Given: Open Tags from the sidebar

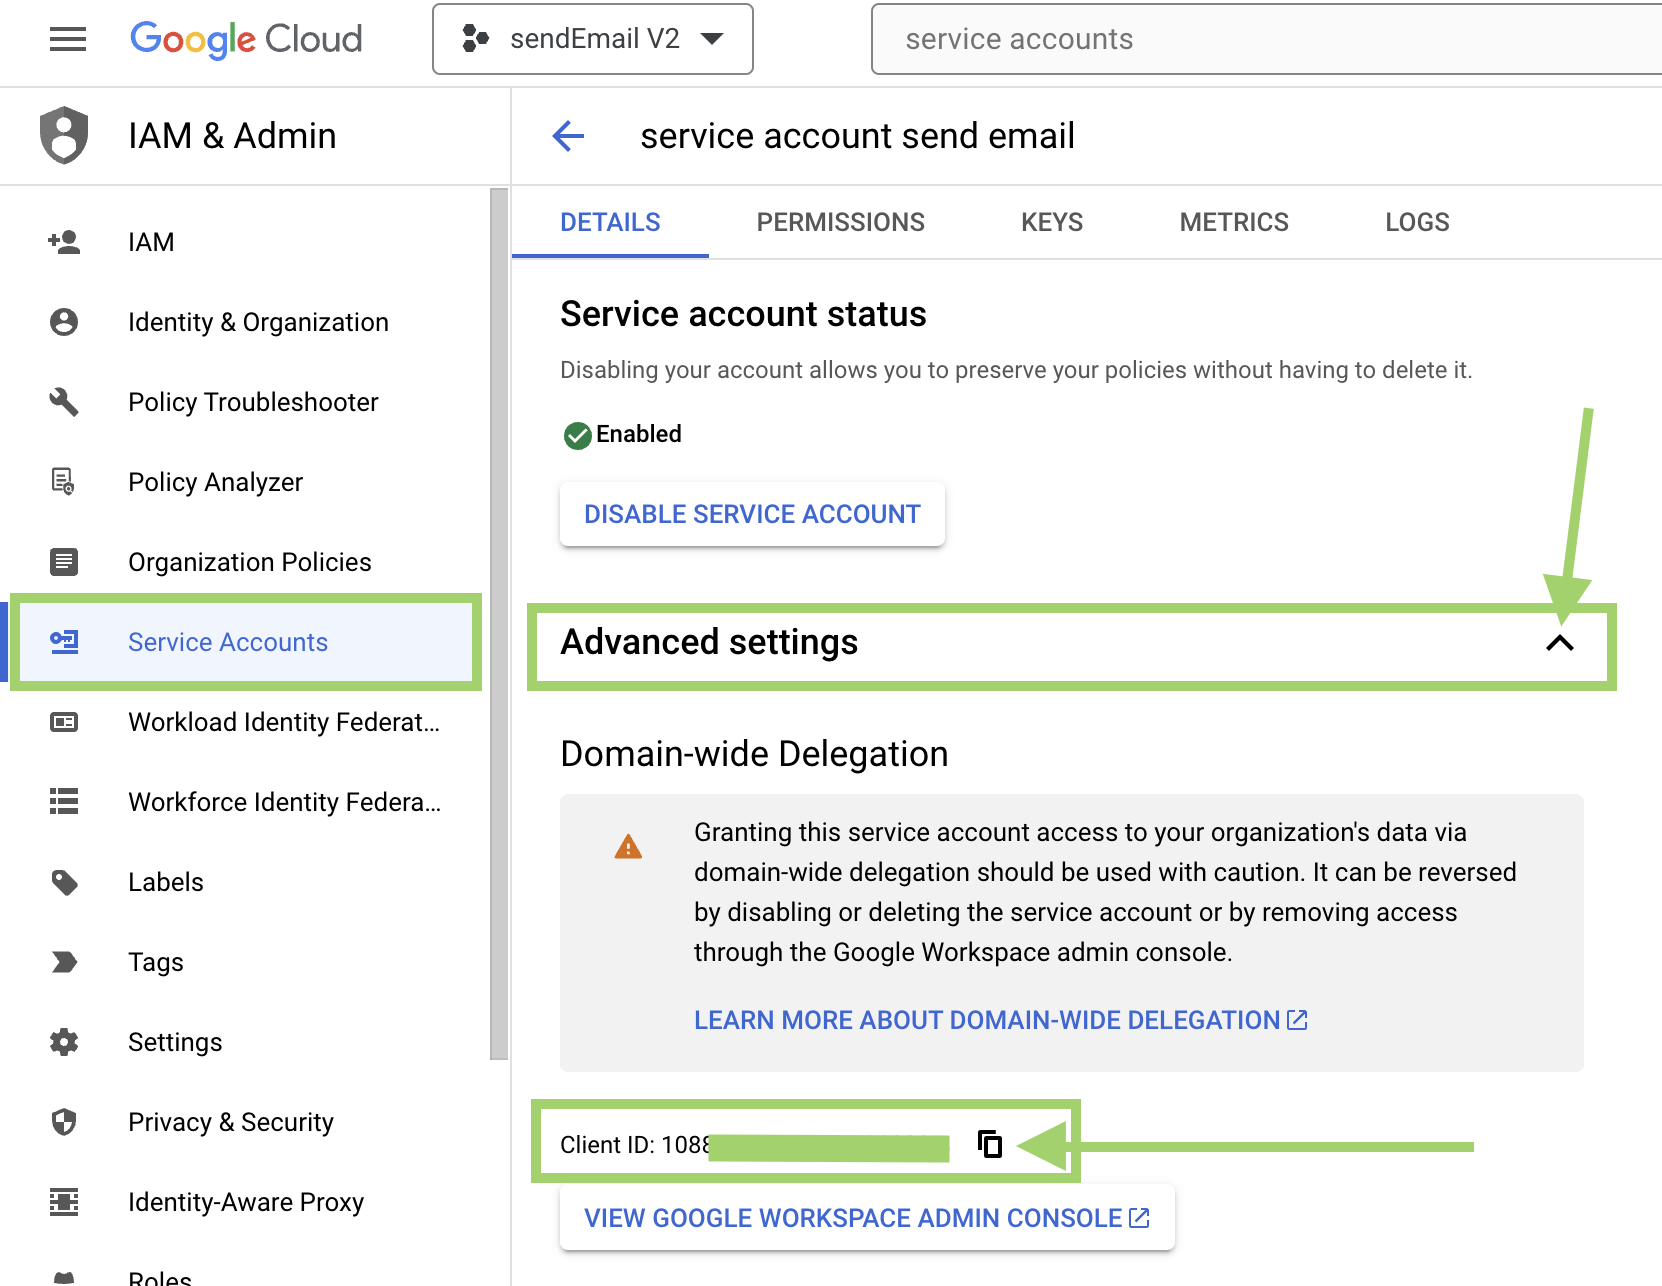Looking at the screenshot, I should pos(246,962).
